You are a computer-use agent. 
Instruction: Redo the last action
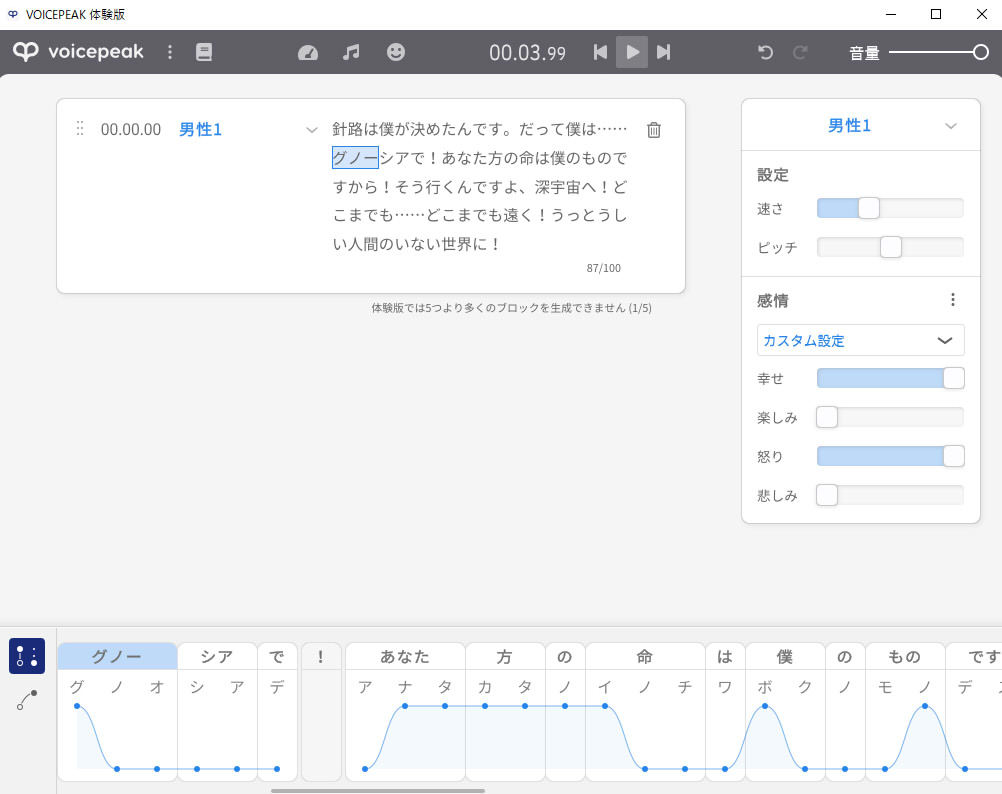tap(800, 52)
